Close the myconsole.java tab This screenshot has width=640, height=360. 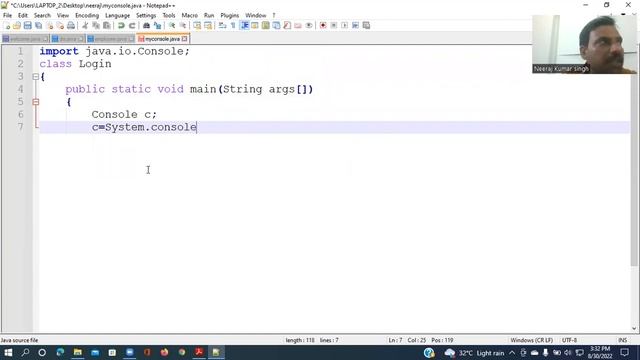coord(184,39)
